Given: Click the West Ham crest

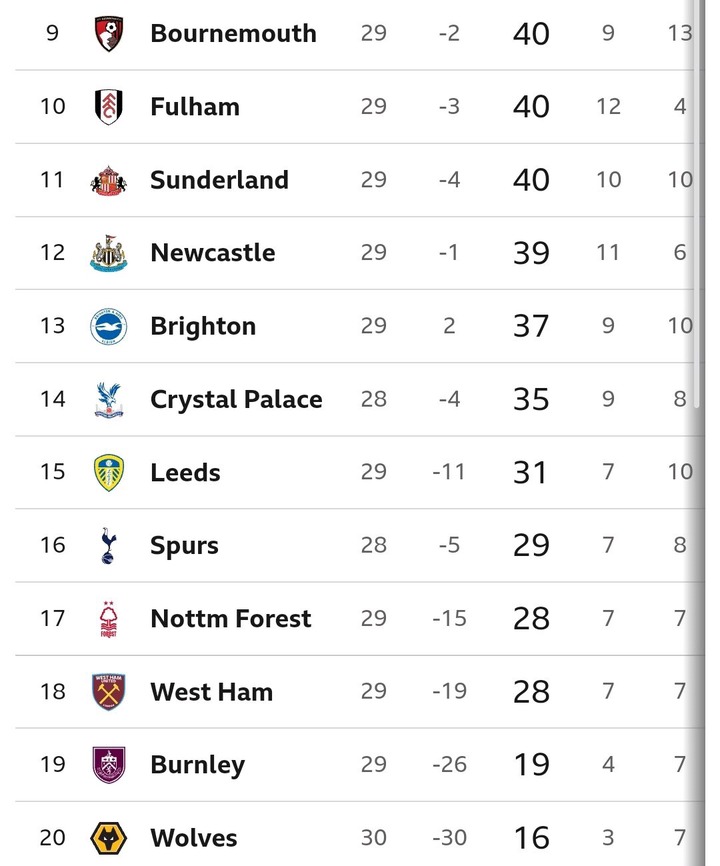Looking at the screenshot, I should click(108, 692).
